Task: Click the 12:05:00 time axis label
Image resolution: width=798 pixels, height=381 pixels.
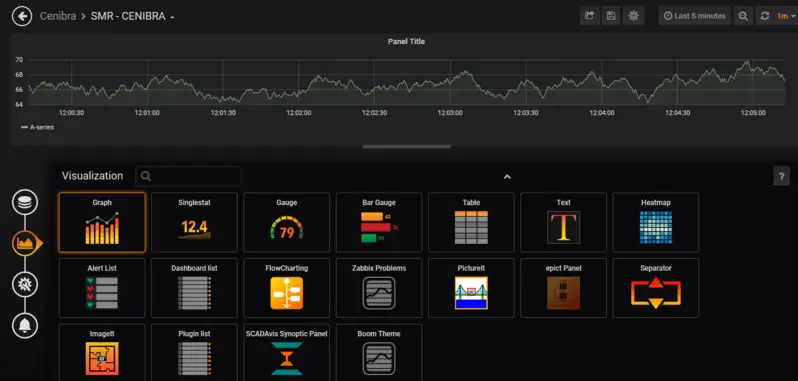Action: click(753, 113)
